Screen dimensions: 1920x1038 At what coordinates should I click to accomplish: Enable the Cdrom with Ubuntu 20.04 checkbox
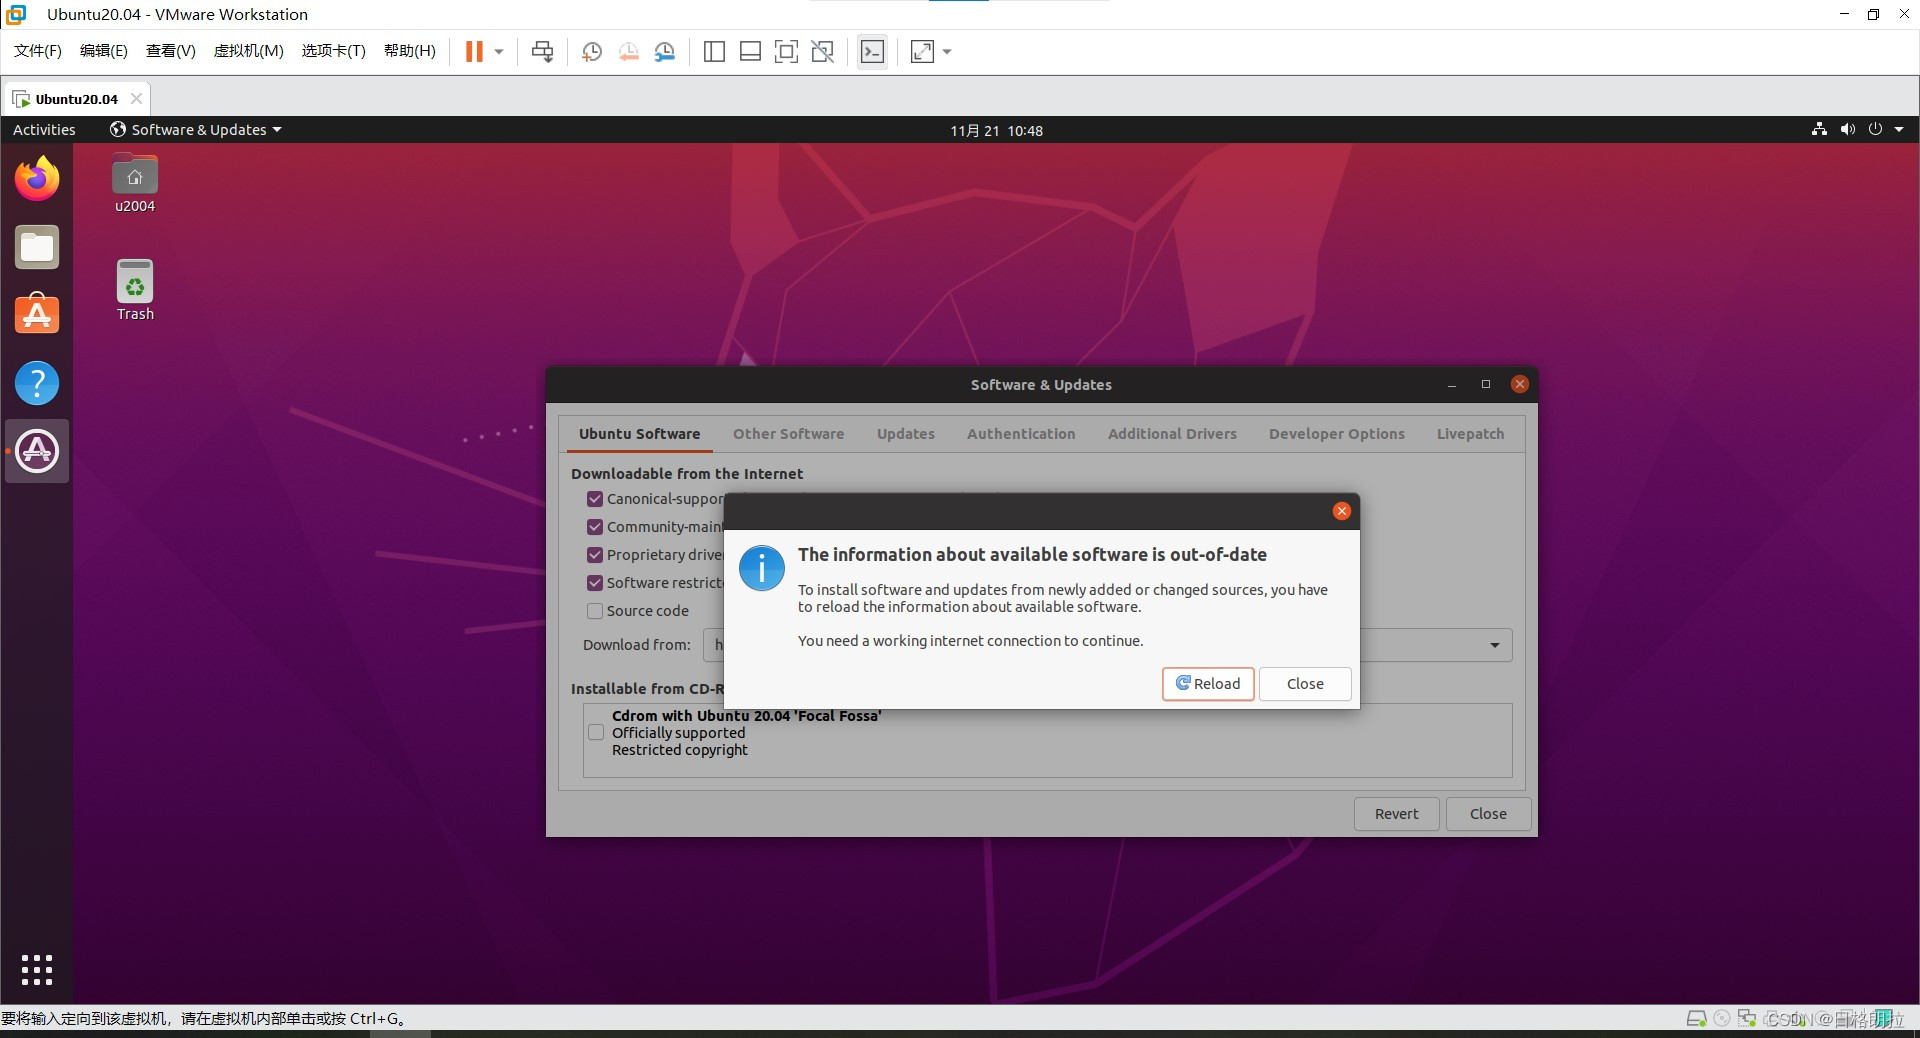point(596,732)
